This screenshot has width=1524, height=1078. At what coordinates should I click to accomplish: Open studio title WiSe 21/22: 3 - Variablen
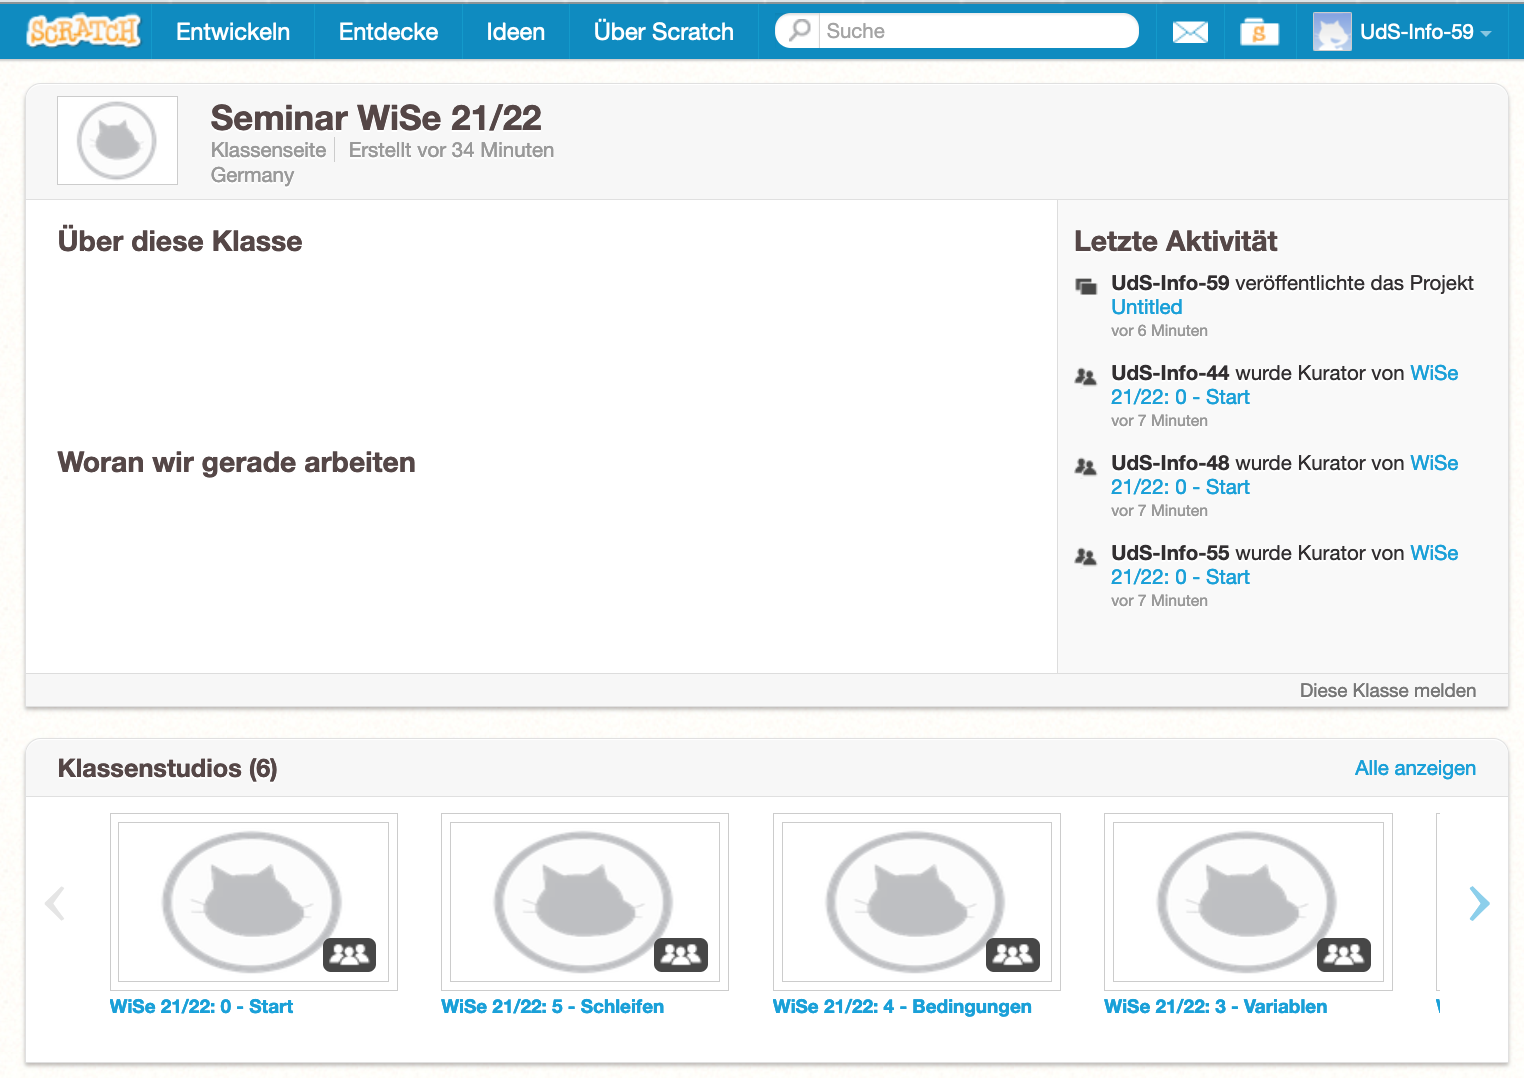[1216, 1007]
